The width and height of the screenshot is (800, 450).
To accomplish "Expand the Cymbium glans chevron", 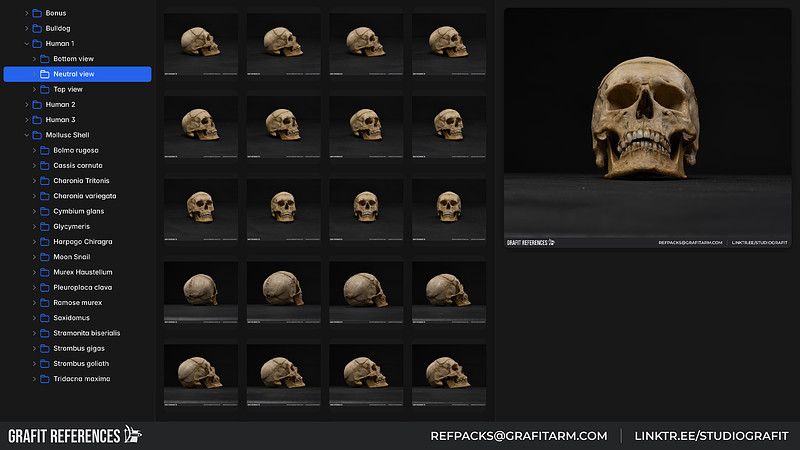I will click(x=34, y=211).
